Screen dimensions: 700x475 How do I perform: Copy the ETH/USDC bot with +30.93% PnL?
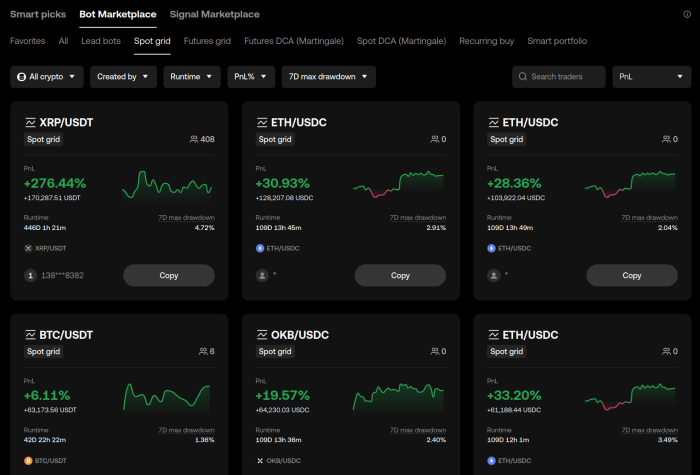(400, 275)
